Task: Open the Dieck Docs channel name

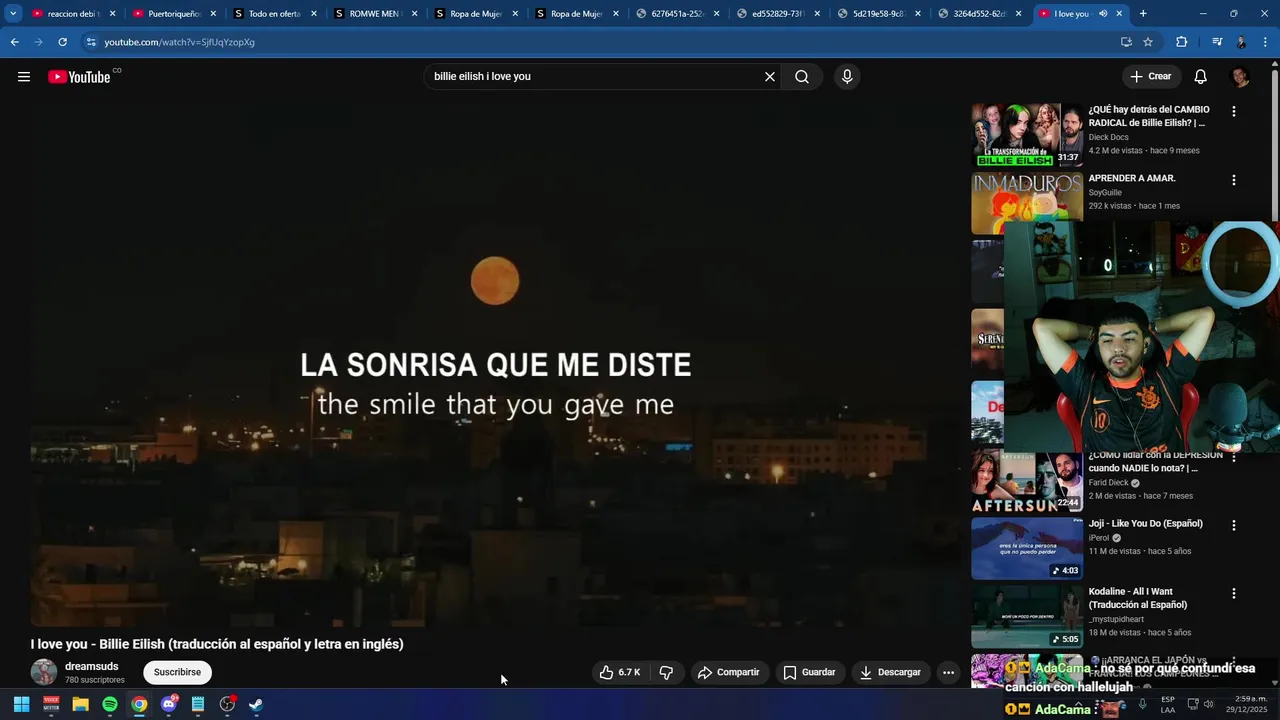Action: tap(1108, 137)
